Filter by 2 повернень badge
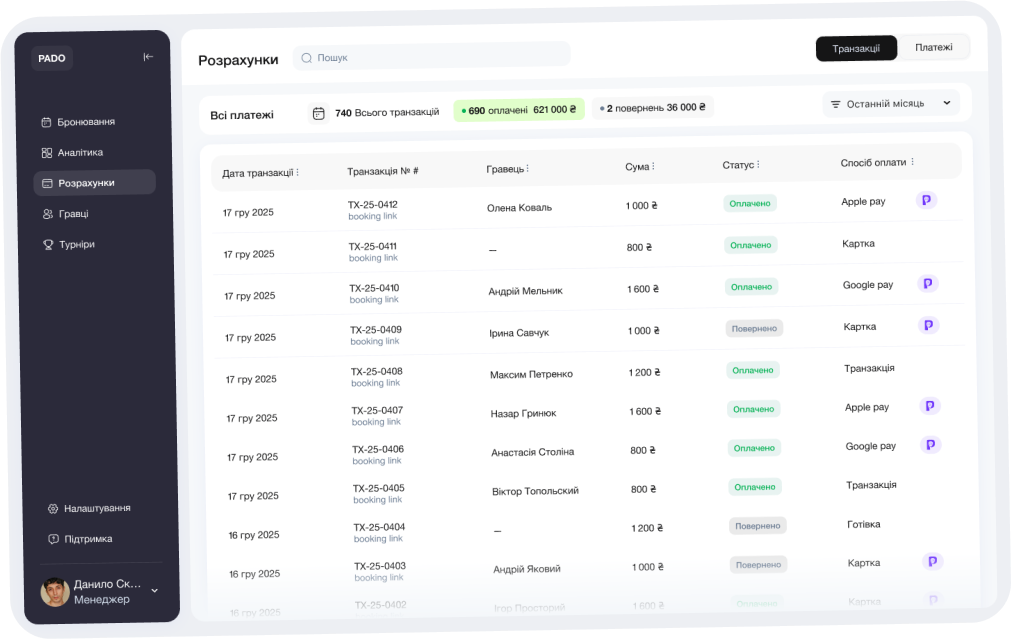The image size is (1012, 640). (x=652, y=108)
